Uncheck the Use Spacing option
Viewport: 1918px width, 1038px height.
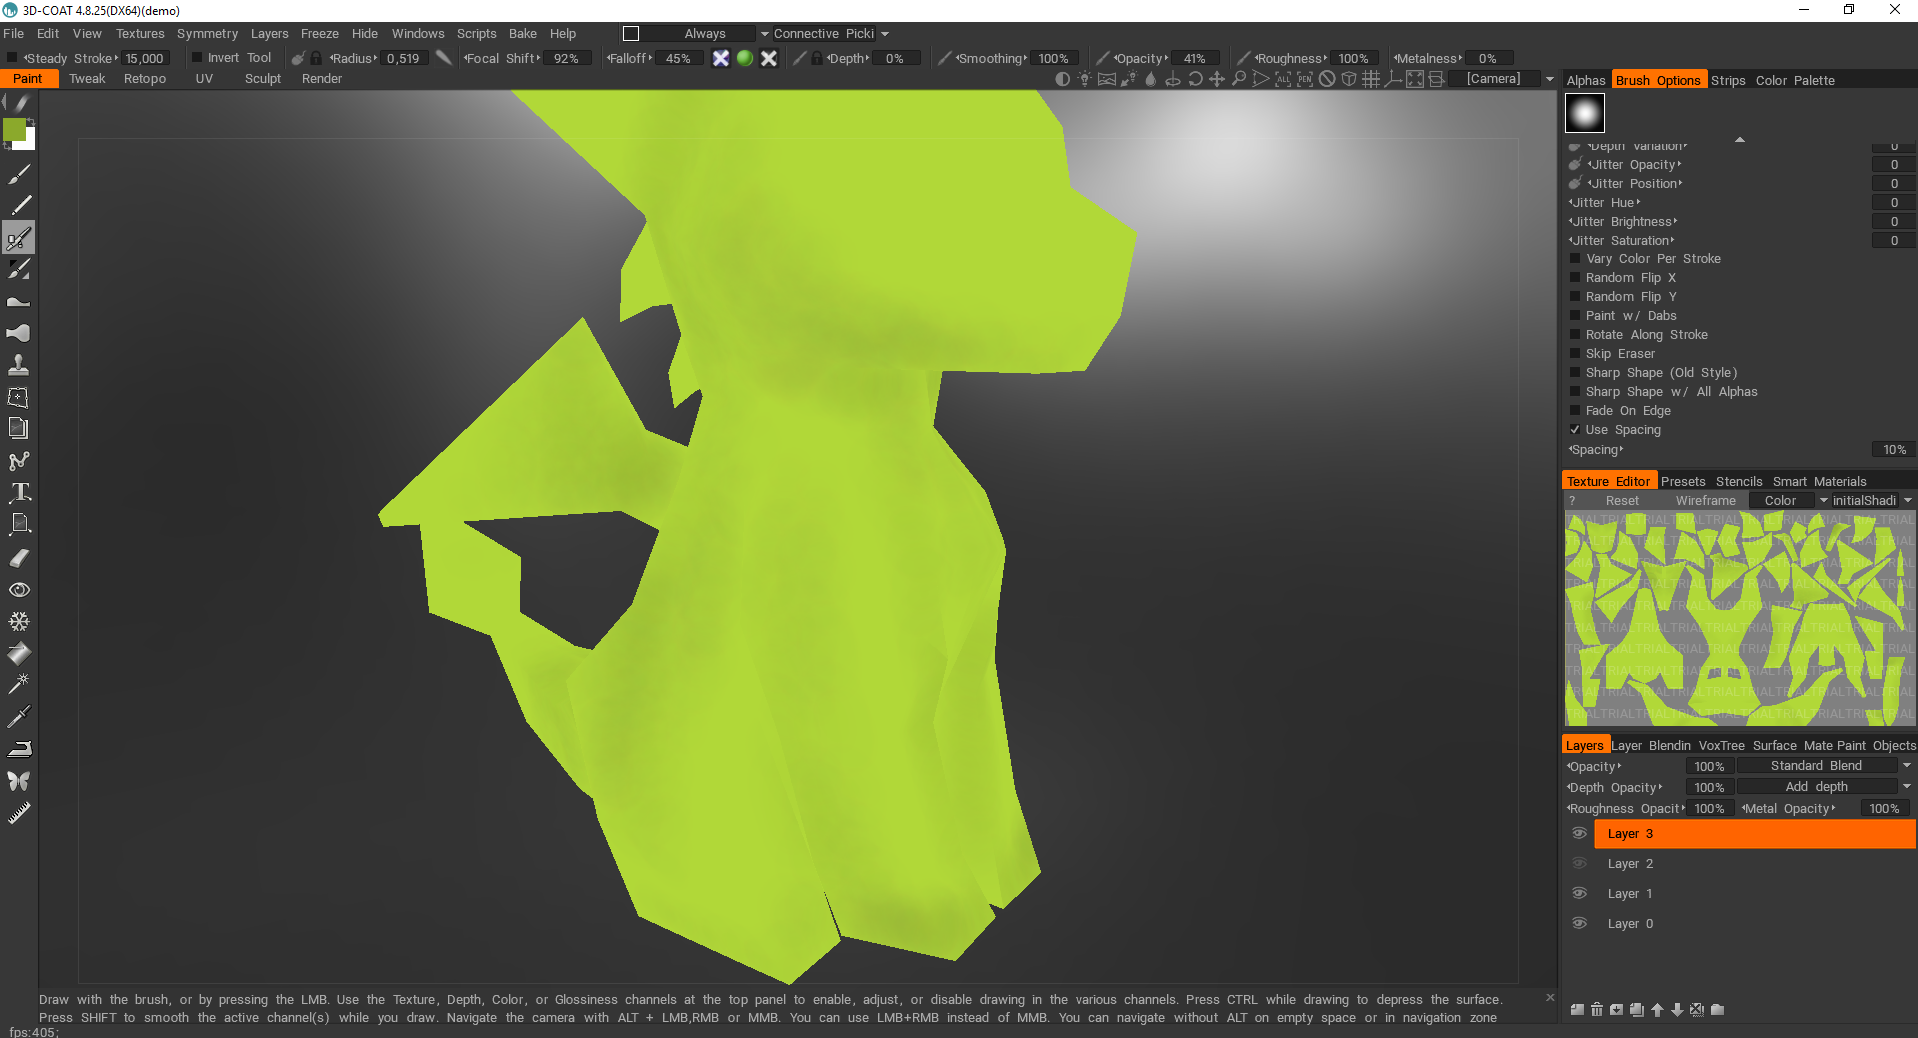click(1575, 430)
